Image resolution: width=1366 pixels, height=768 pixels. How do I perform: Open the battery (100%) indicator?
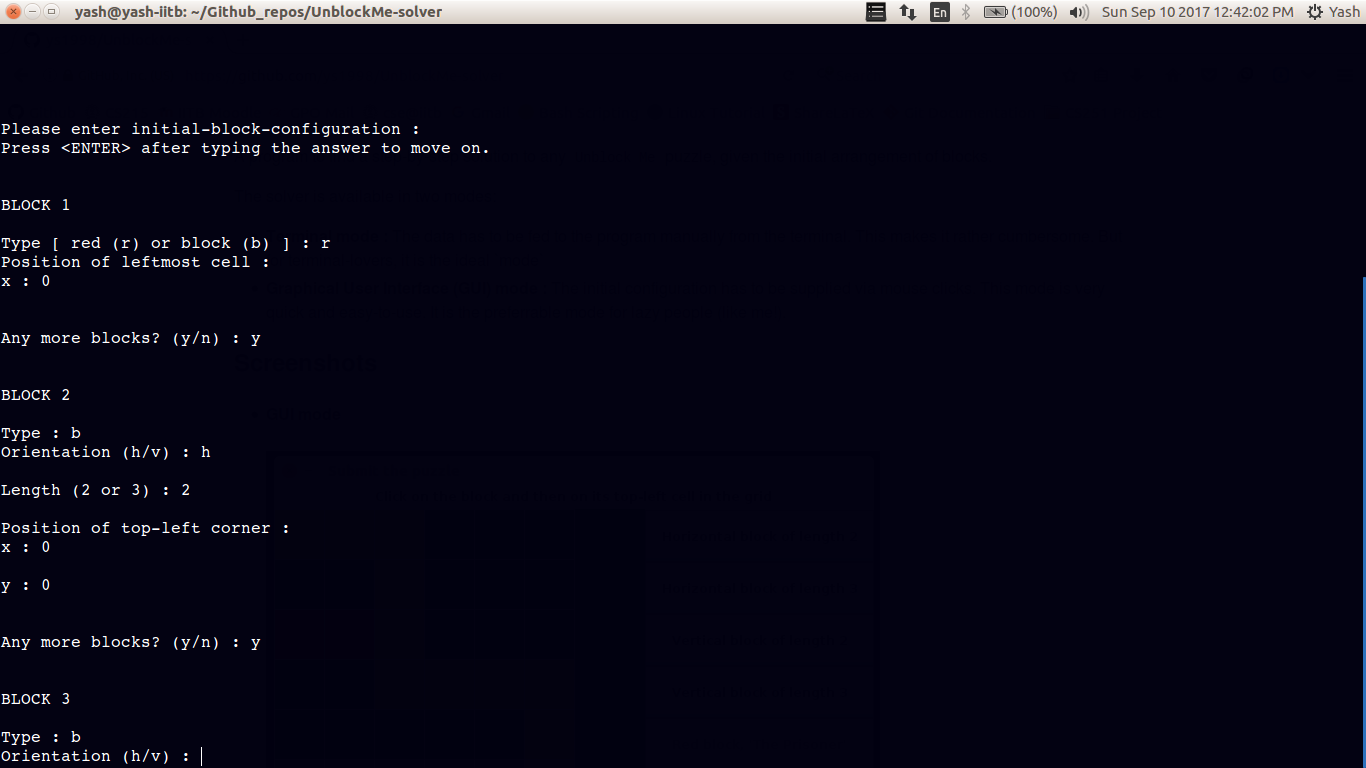point(1020,12)
